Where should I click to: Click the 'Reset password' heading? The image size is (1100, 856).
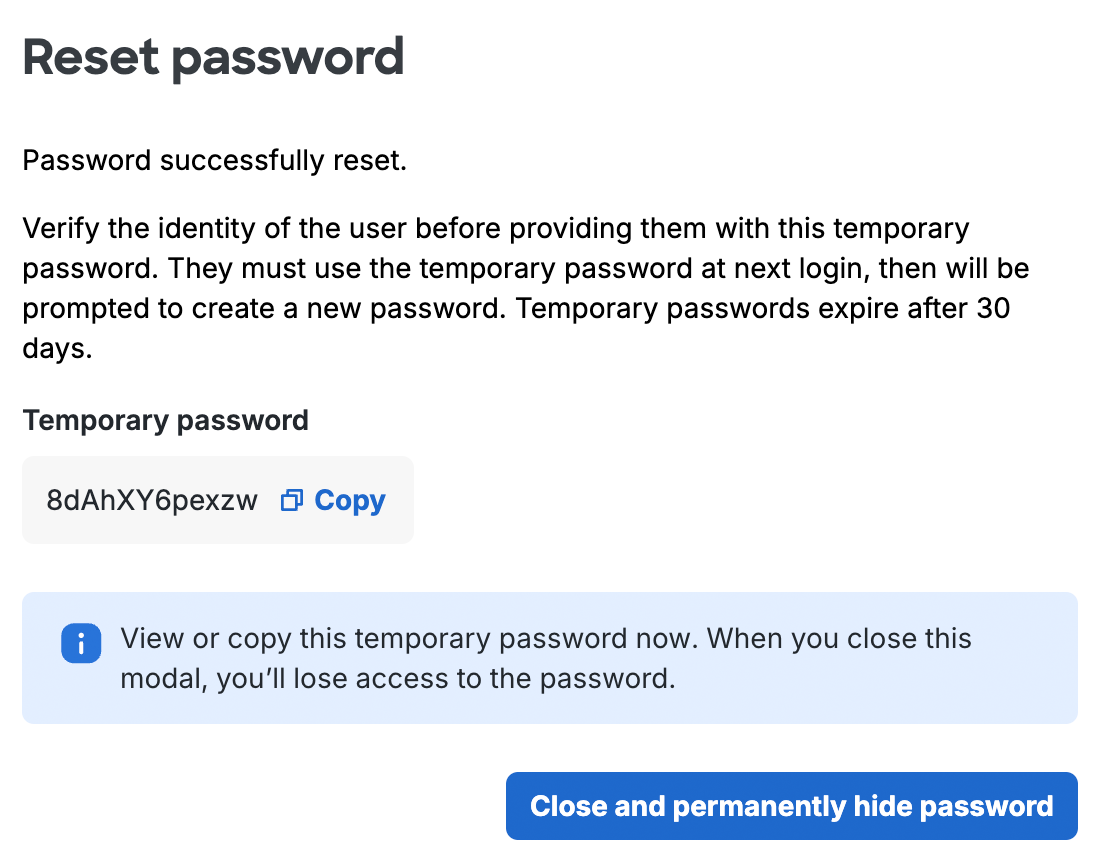click(213, 57)
